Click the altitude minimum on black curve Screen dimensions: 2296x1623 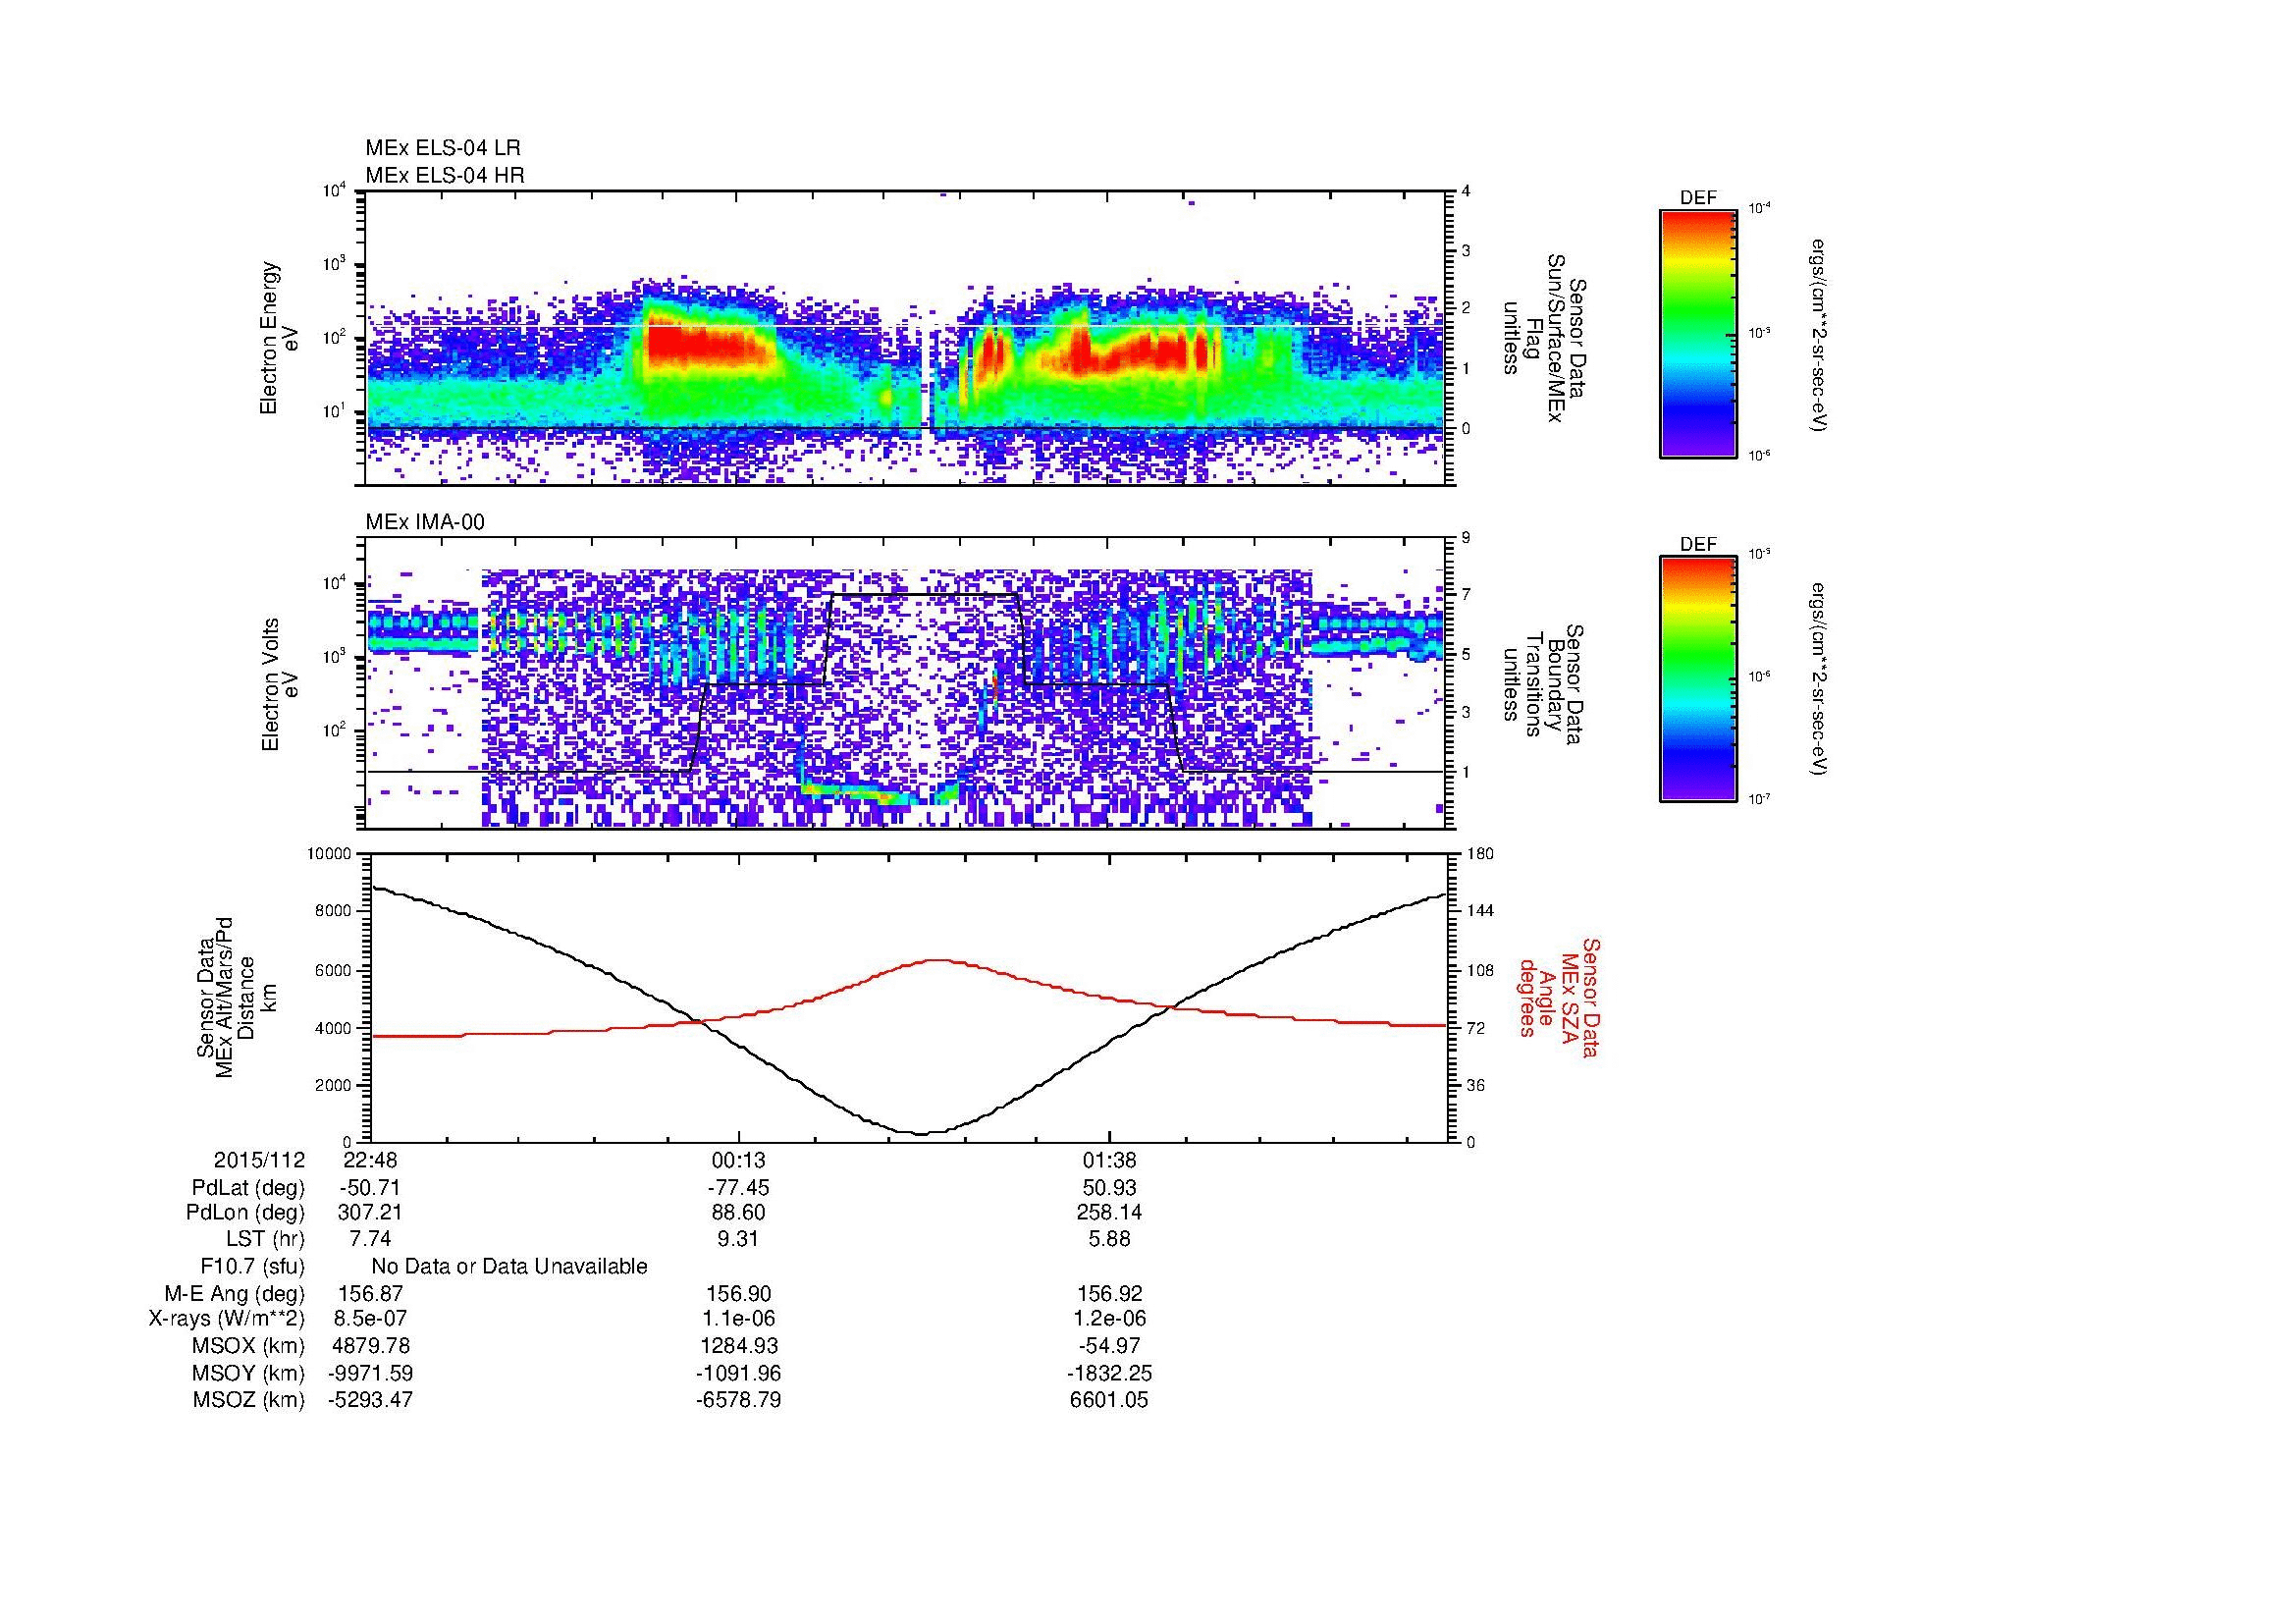pos(921,1133)
